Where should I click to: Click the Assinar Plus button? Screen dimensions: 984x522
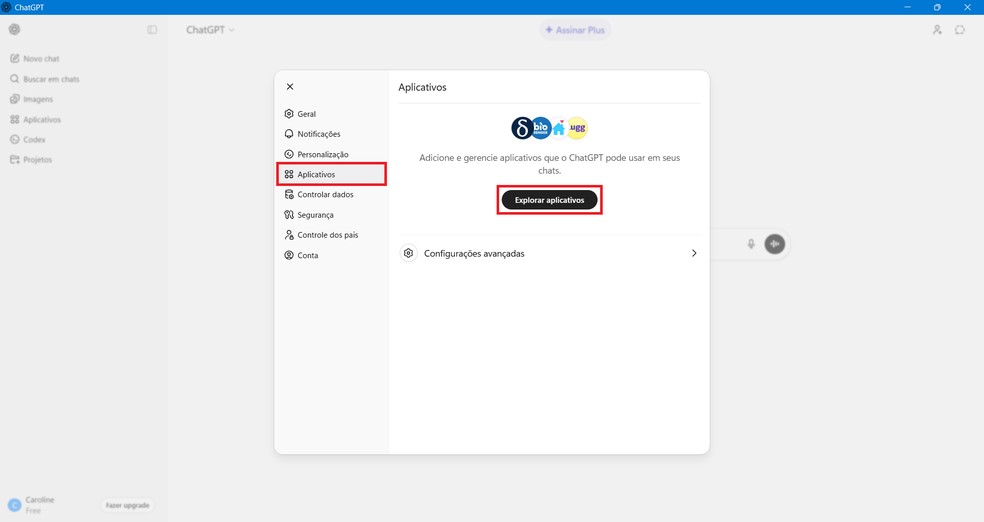[x=575, y=29]
